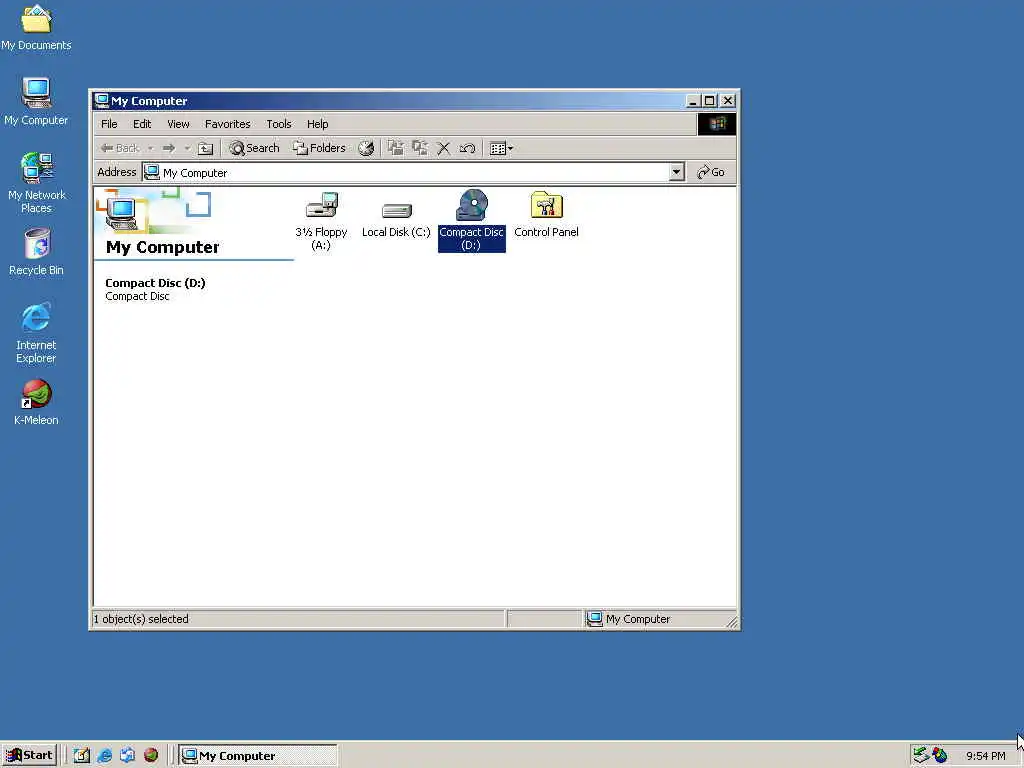The height and width of the screenshot is (768, 1024).
Task: Click the Up one level toolbar icon
Action: [206, 148]
